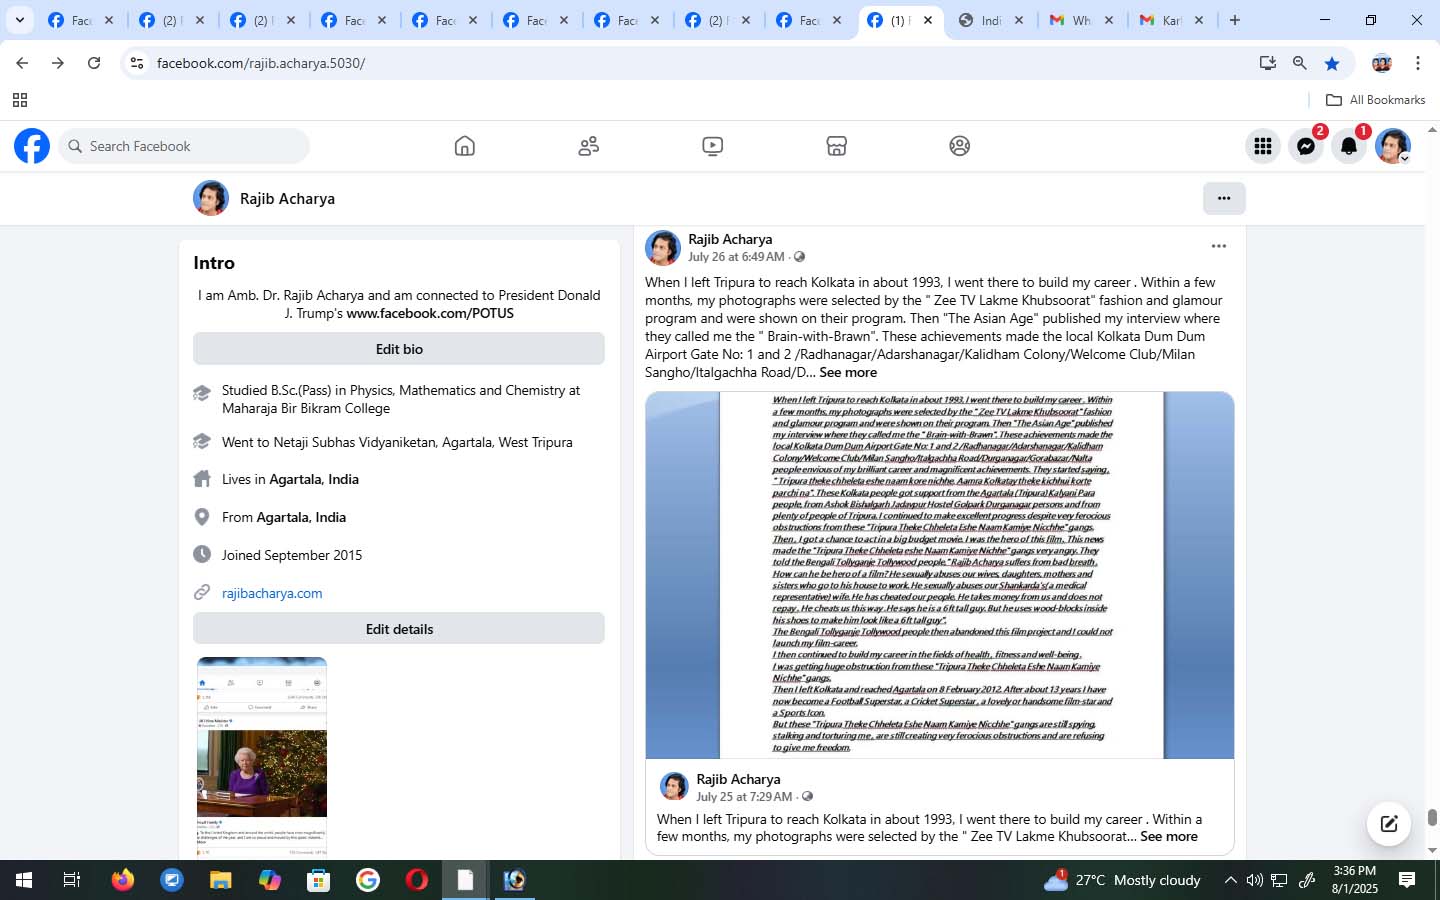The width and height of the screenshot is (1440, 900).
Task: Reload the current page
Action: click(94, 63)
